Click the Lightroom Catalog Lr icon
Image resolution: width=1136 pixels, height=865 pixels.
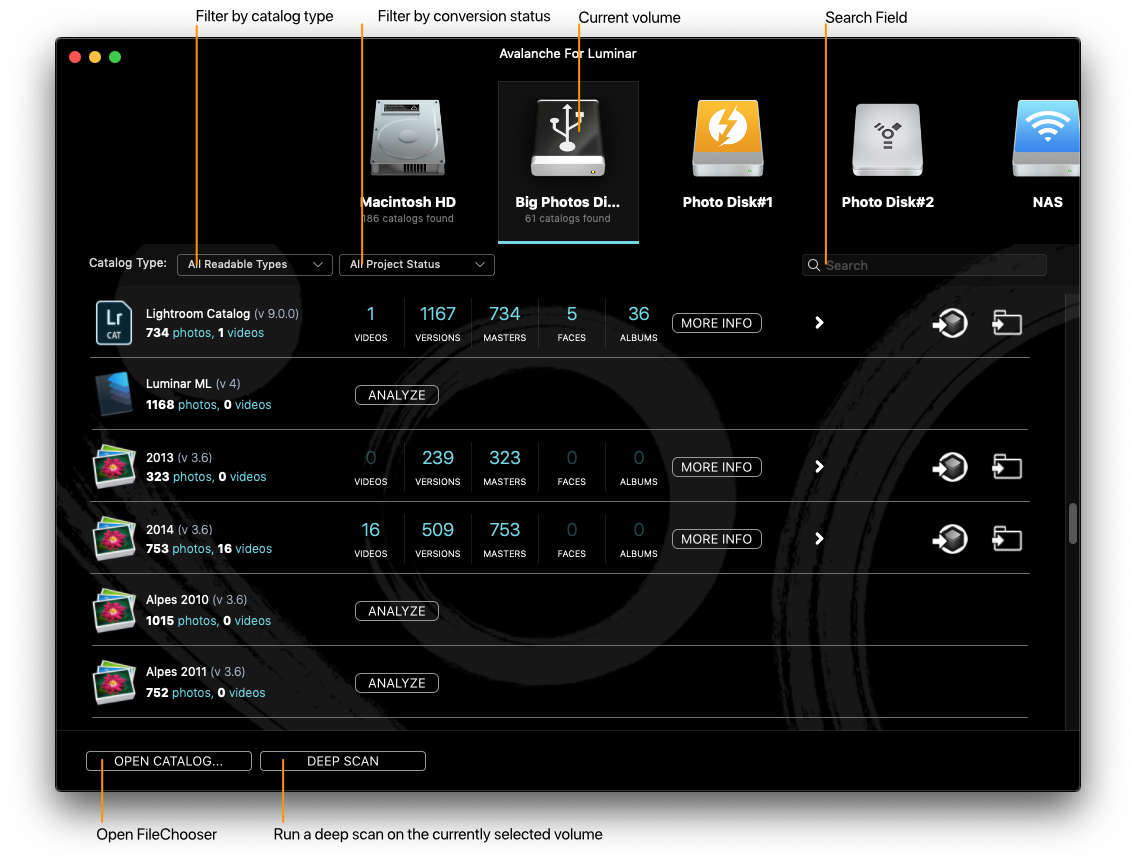coord(114,322)
